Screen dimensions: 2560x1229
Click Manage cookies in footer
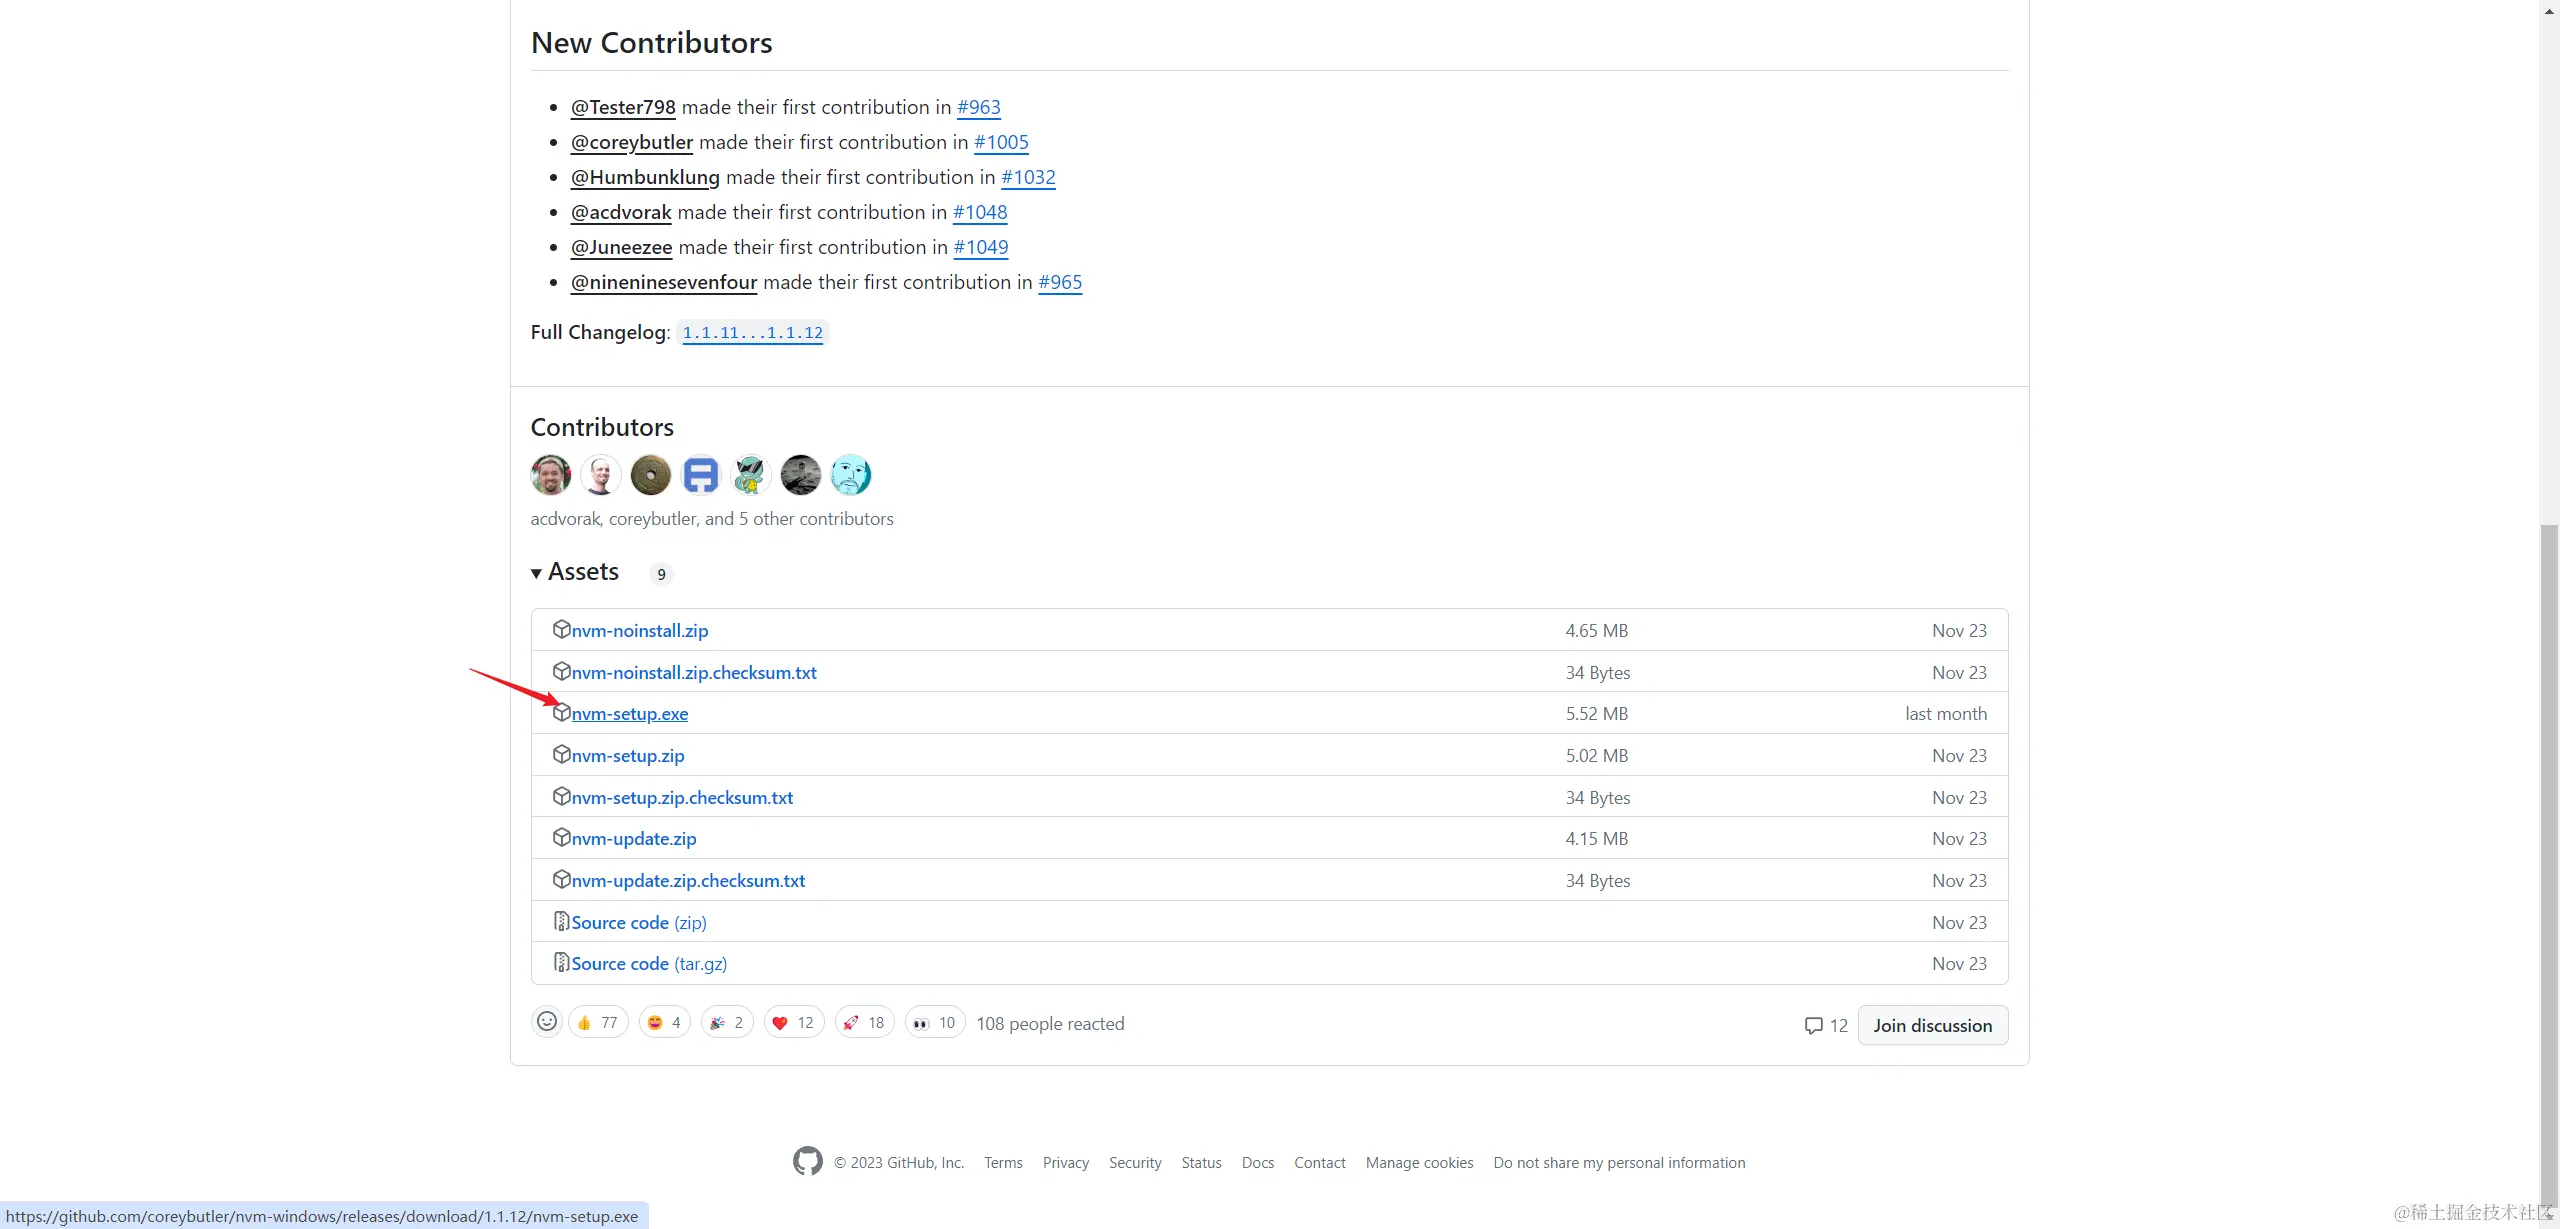point(1419,1162)
